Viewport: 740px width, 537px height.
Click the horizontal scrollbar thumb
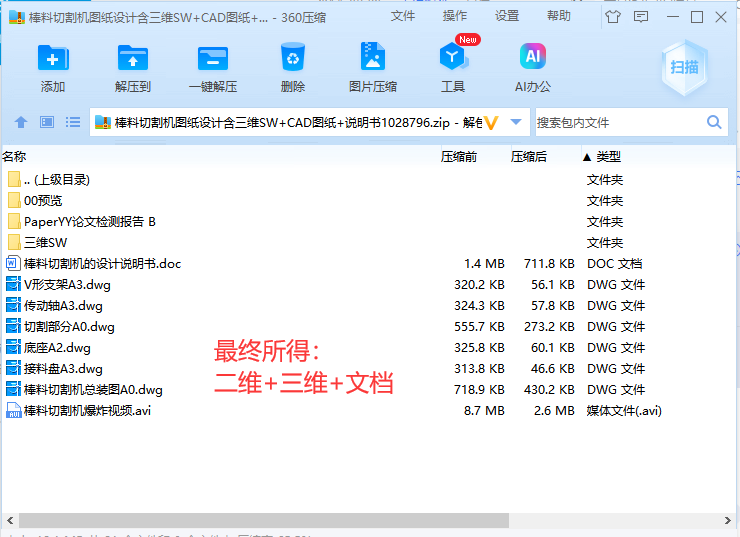[x=263, y=520]
